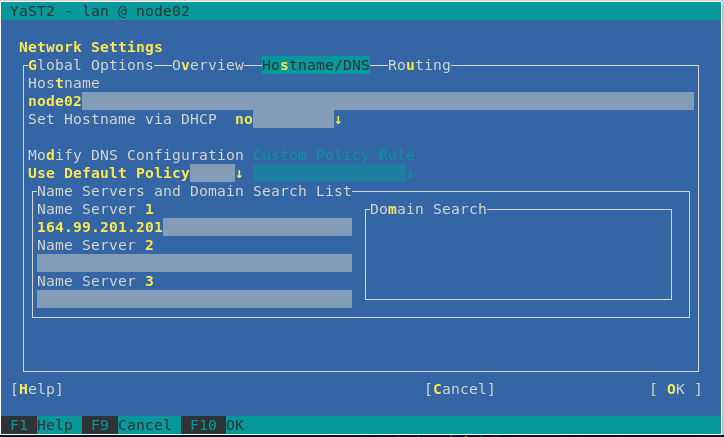This screenshot has width=724, height=437.
Task: Open the Set Hostname via DHCP dropdown
Action: click(x=289, y=119)
